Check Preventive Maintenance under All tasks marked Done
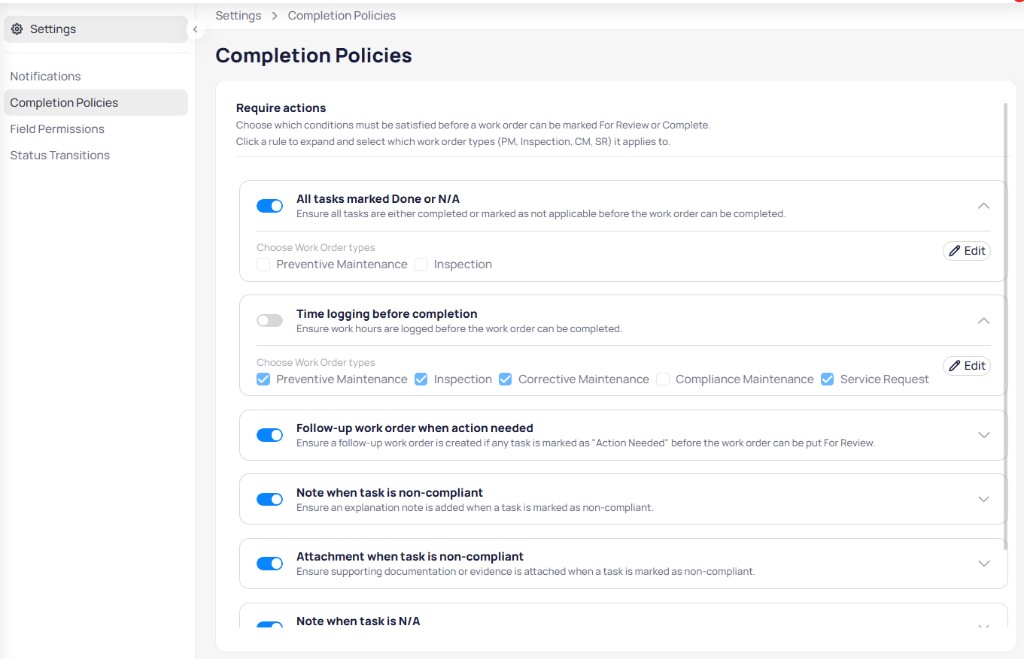 pos(263,265)
